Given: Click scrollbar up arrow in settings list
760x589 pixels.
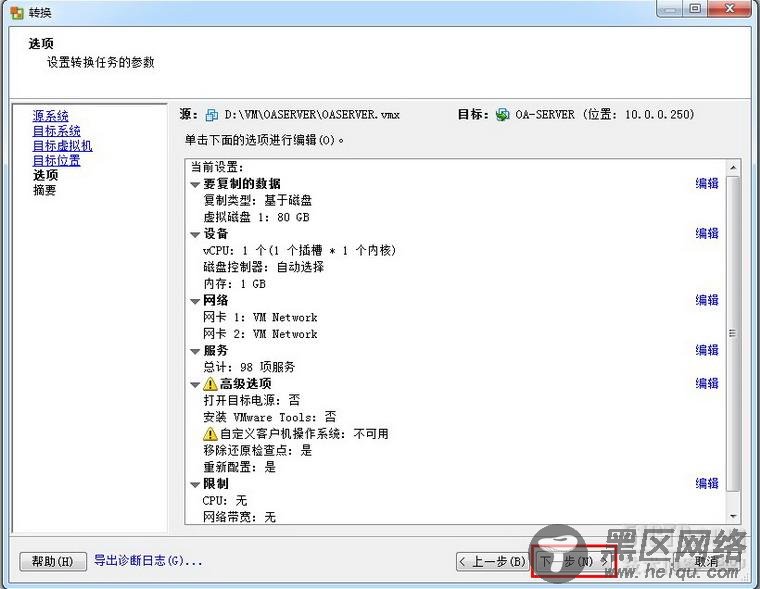Looking at the screenshot, I should (x=733, y=168).
